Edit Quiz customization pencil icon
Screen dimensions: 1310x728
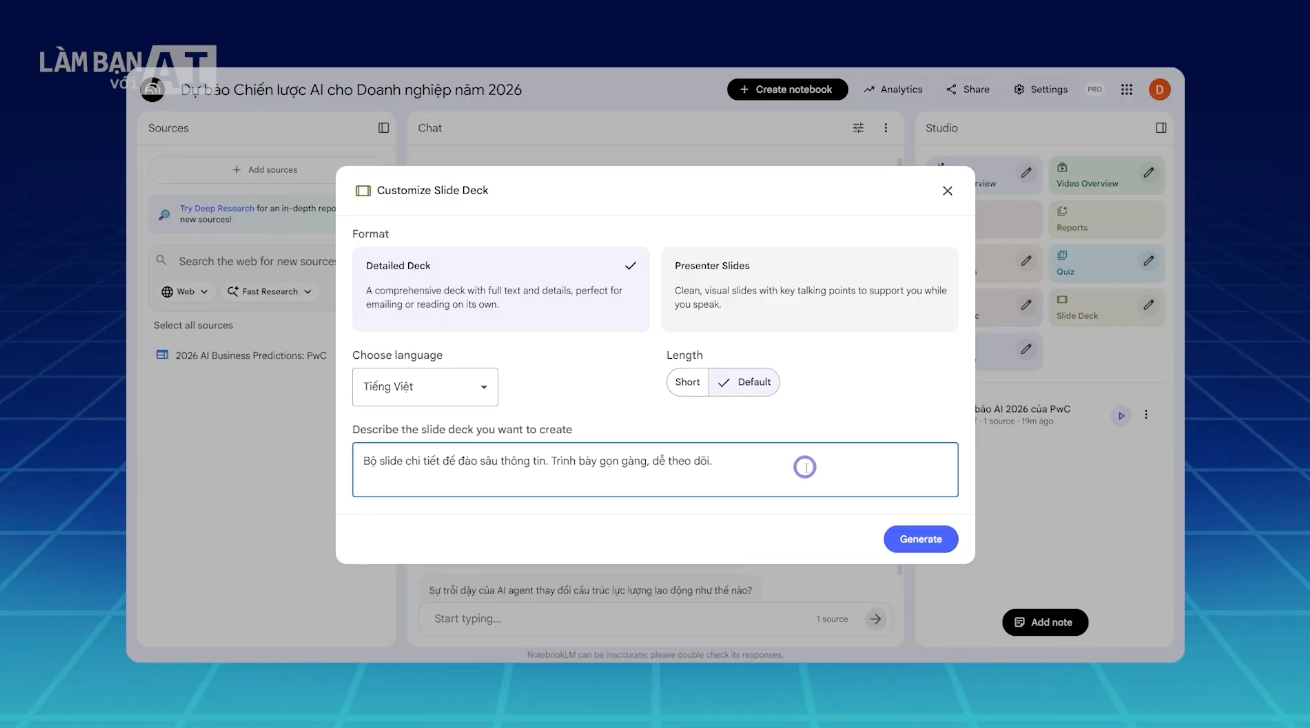point(1149,261)
